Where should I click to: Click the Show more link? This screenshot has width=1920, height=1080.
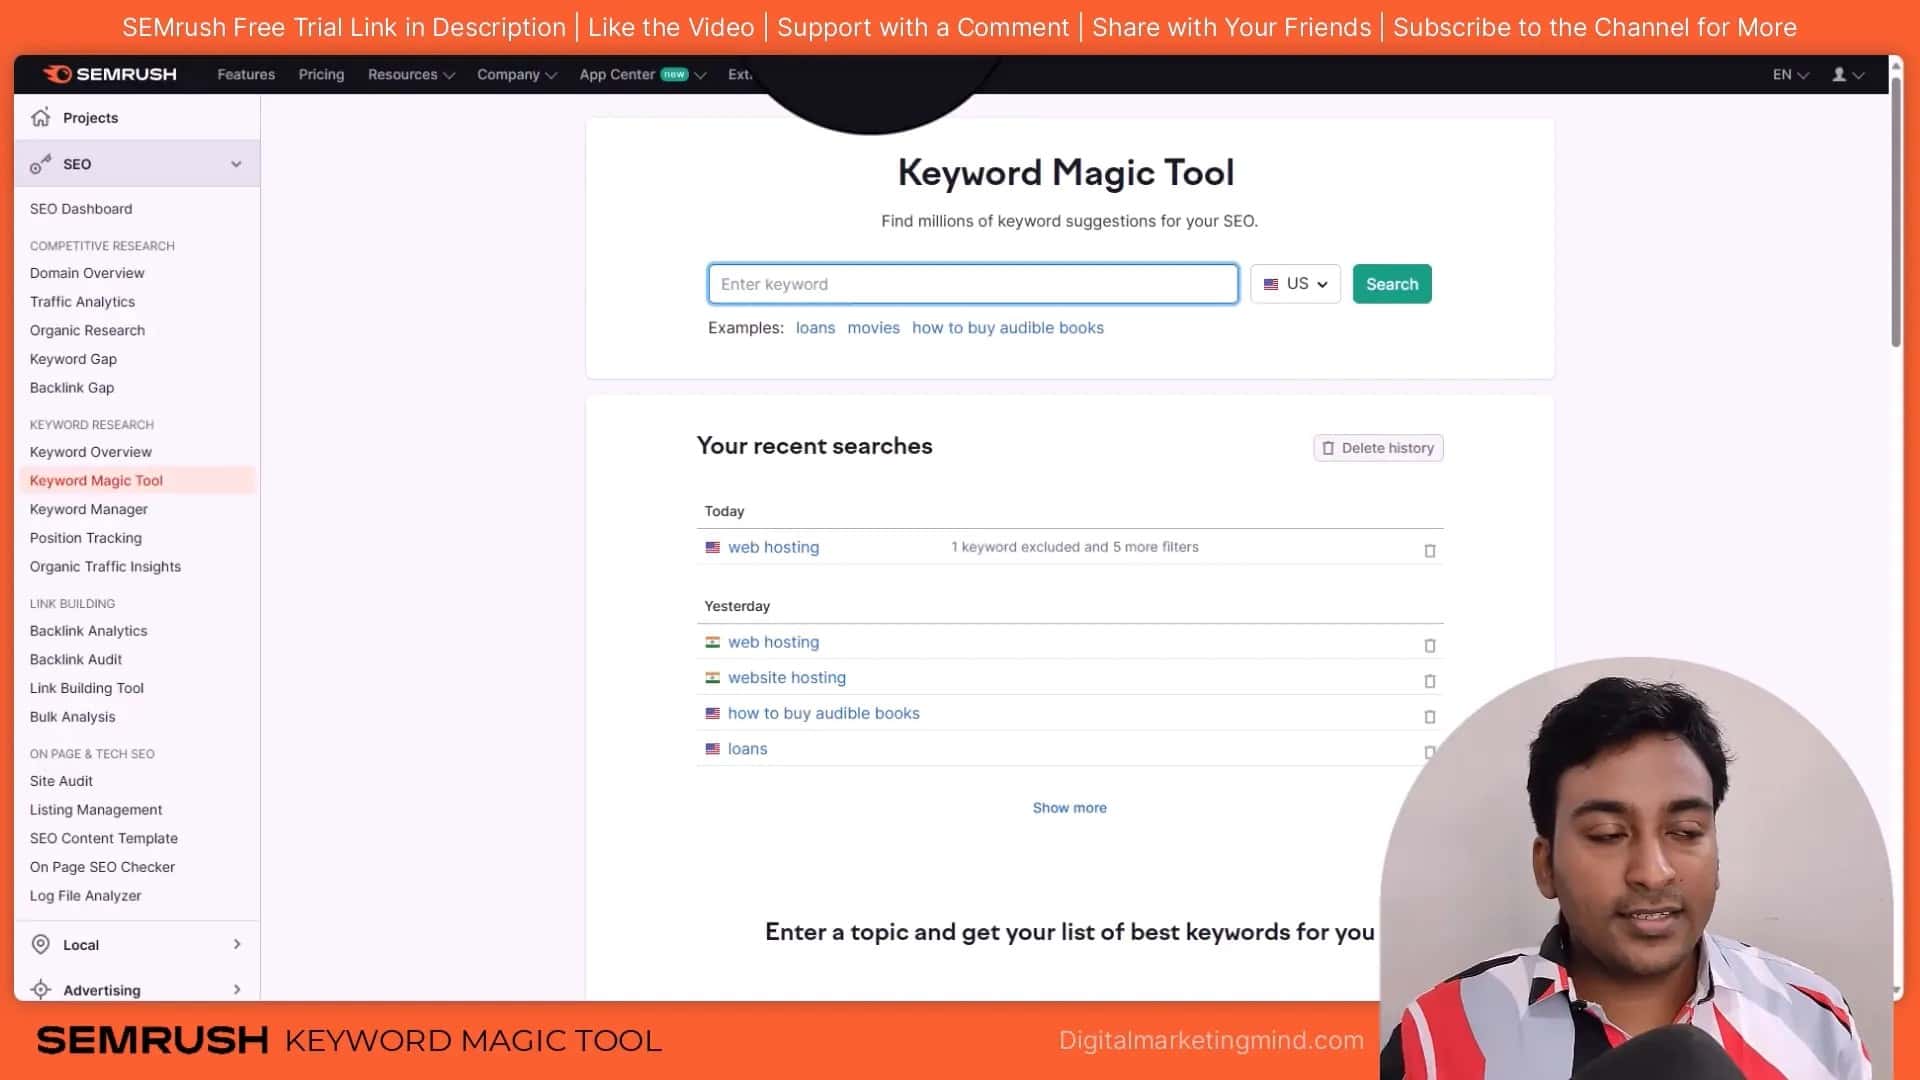point(1069,807)
